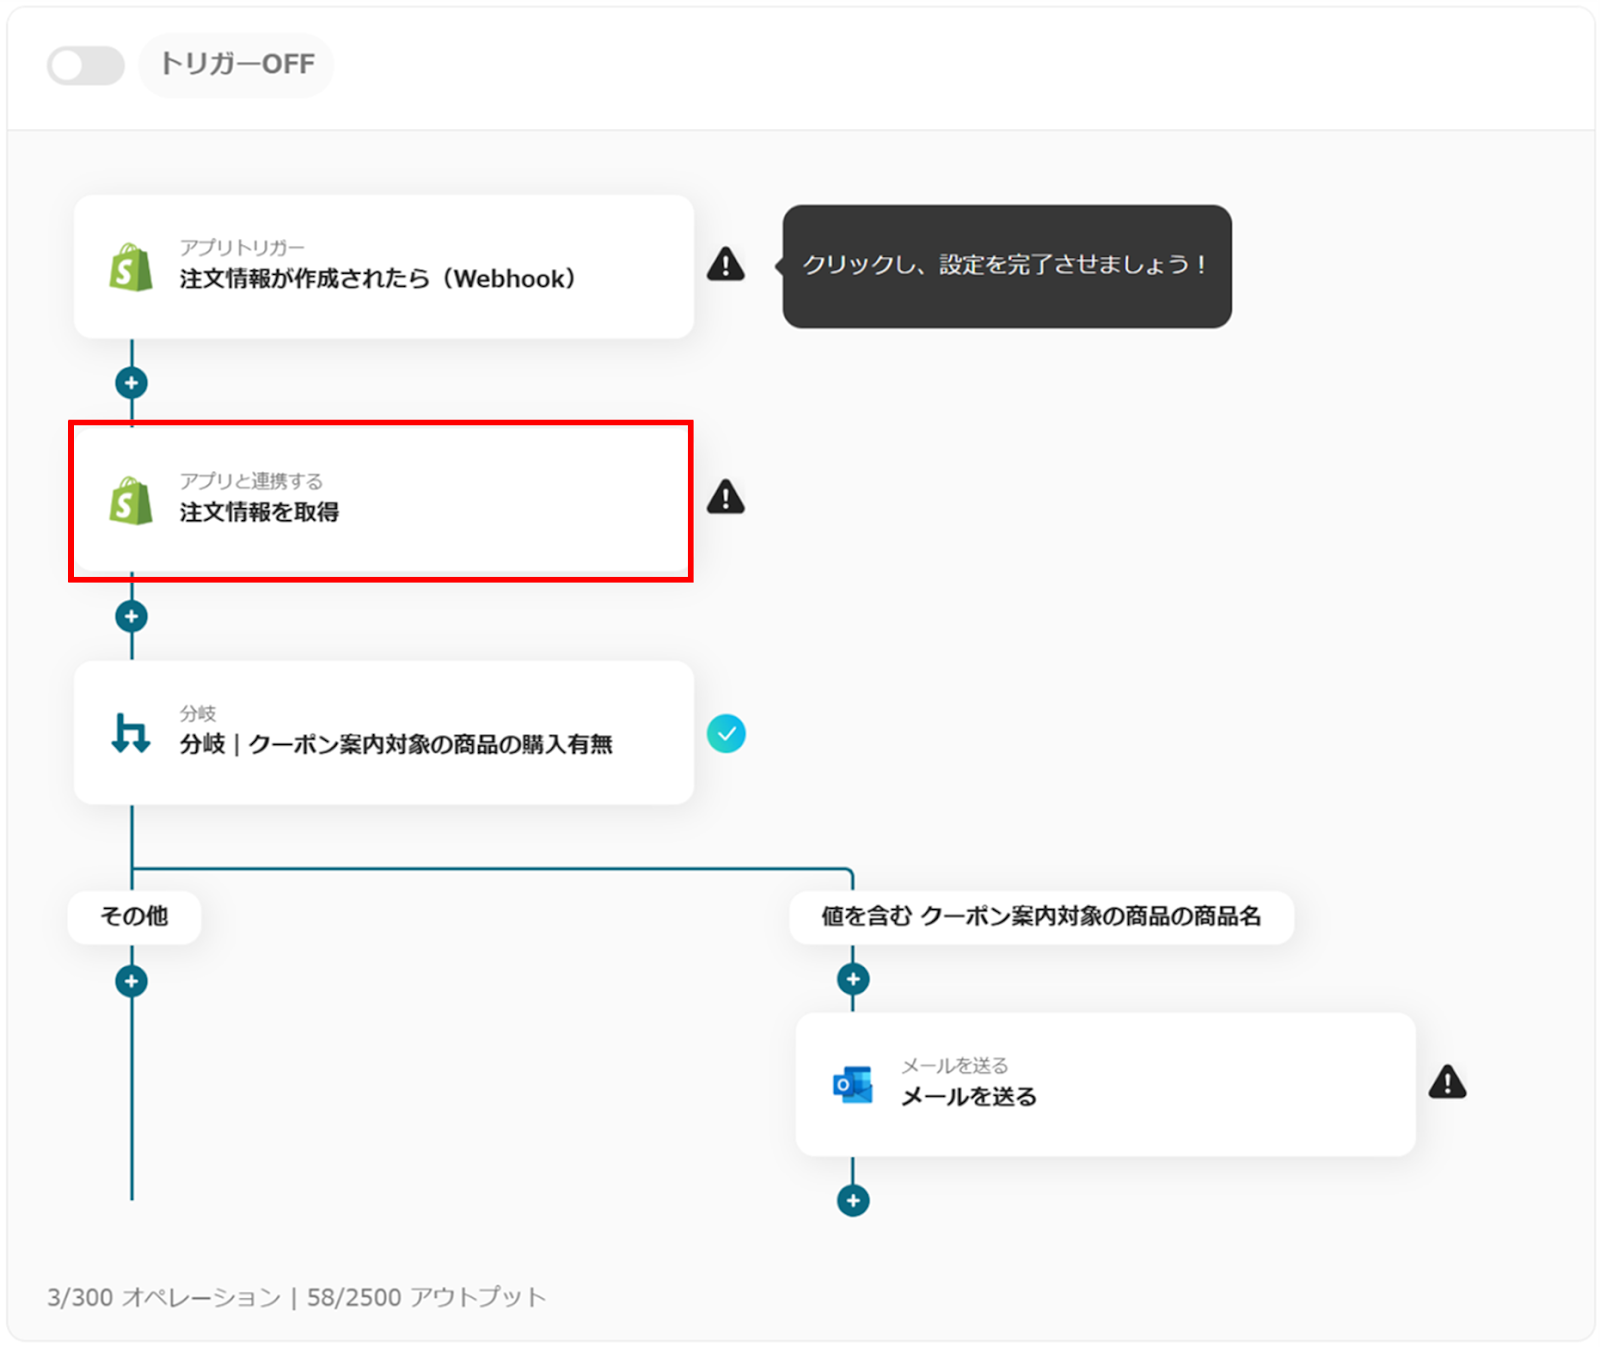
Task: Click Shopify icon on the Webhook trigger card
Action: tap(131, 267)
